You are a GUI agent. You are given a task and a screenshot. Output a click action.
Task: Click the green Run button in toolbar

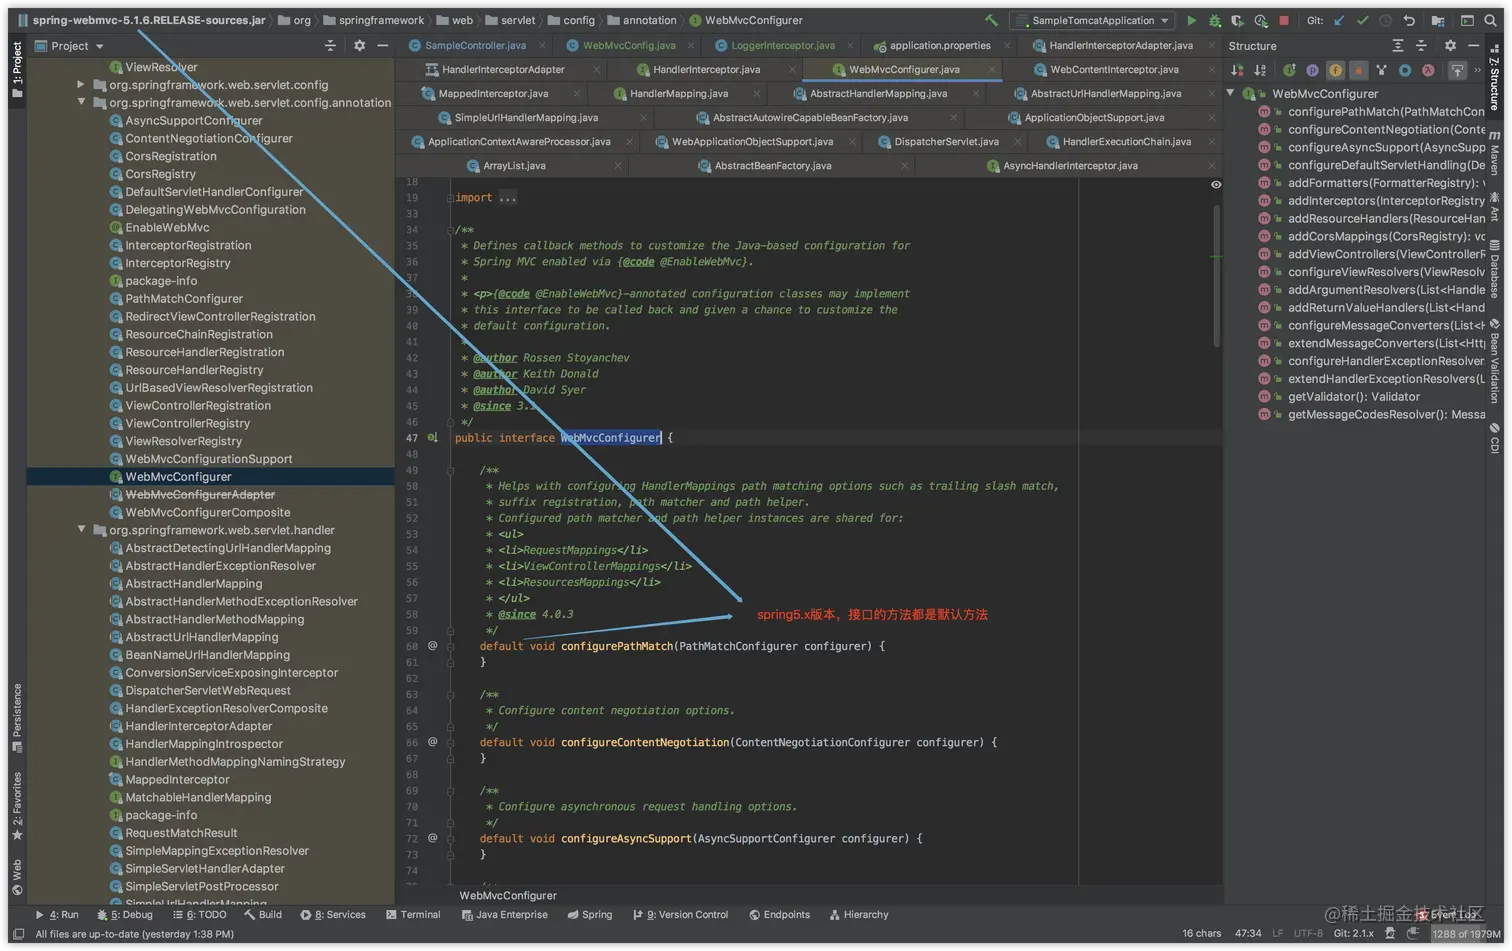[x=1191, y=20]
